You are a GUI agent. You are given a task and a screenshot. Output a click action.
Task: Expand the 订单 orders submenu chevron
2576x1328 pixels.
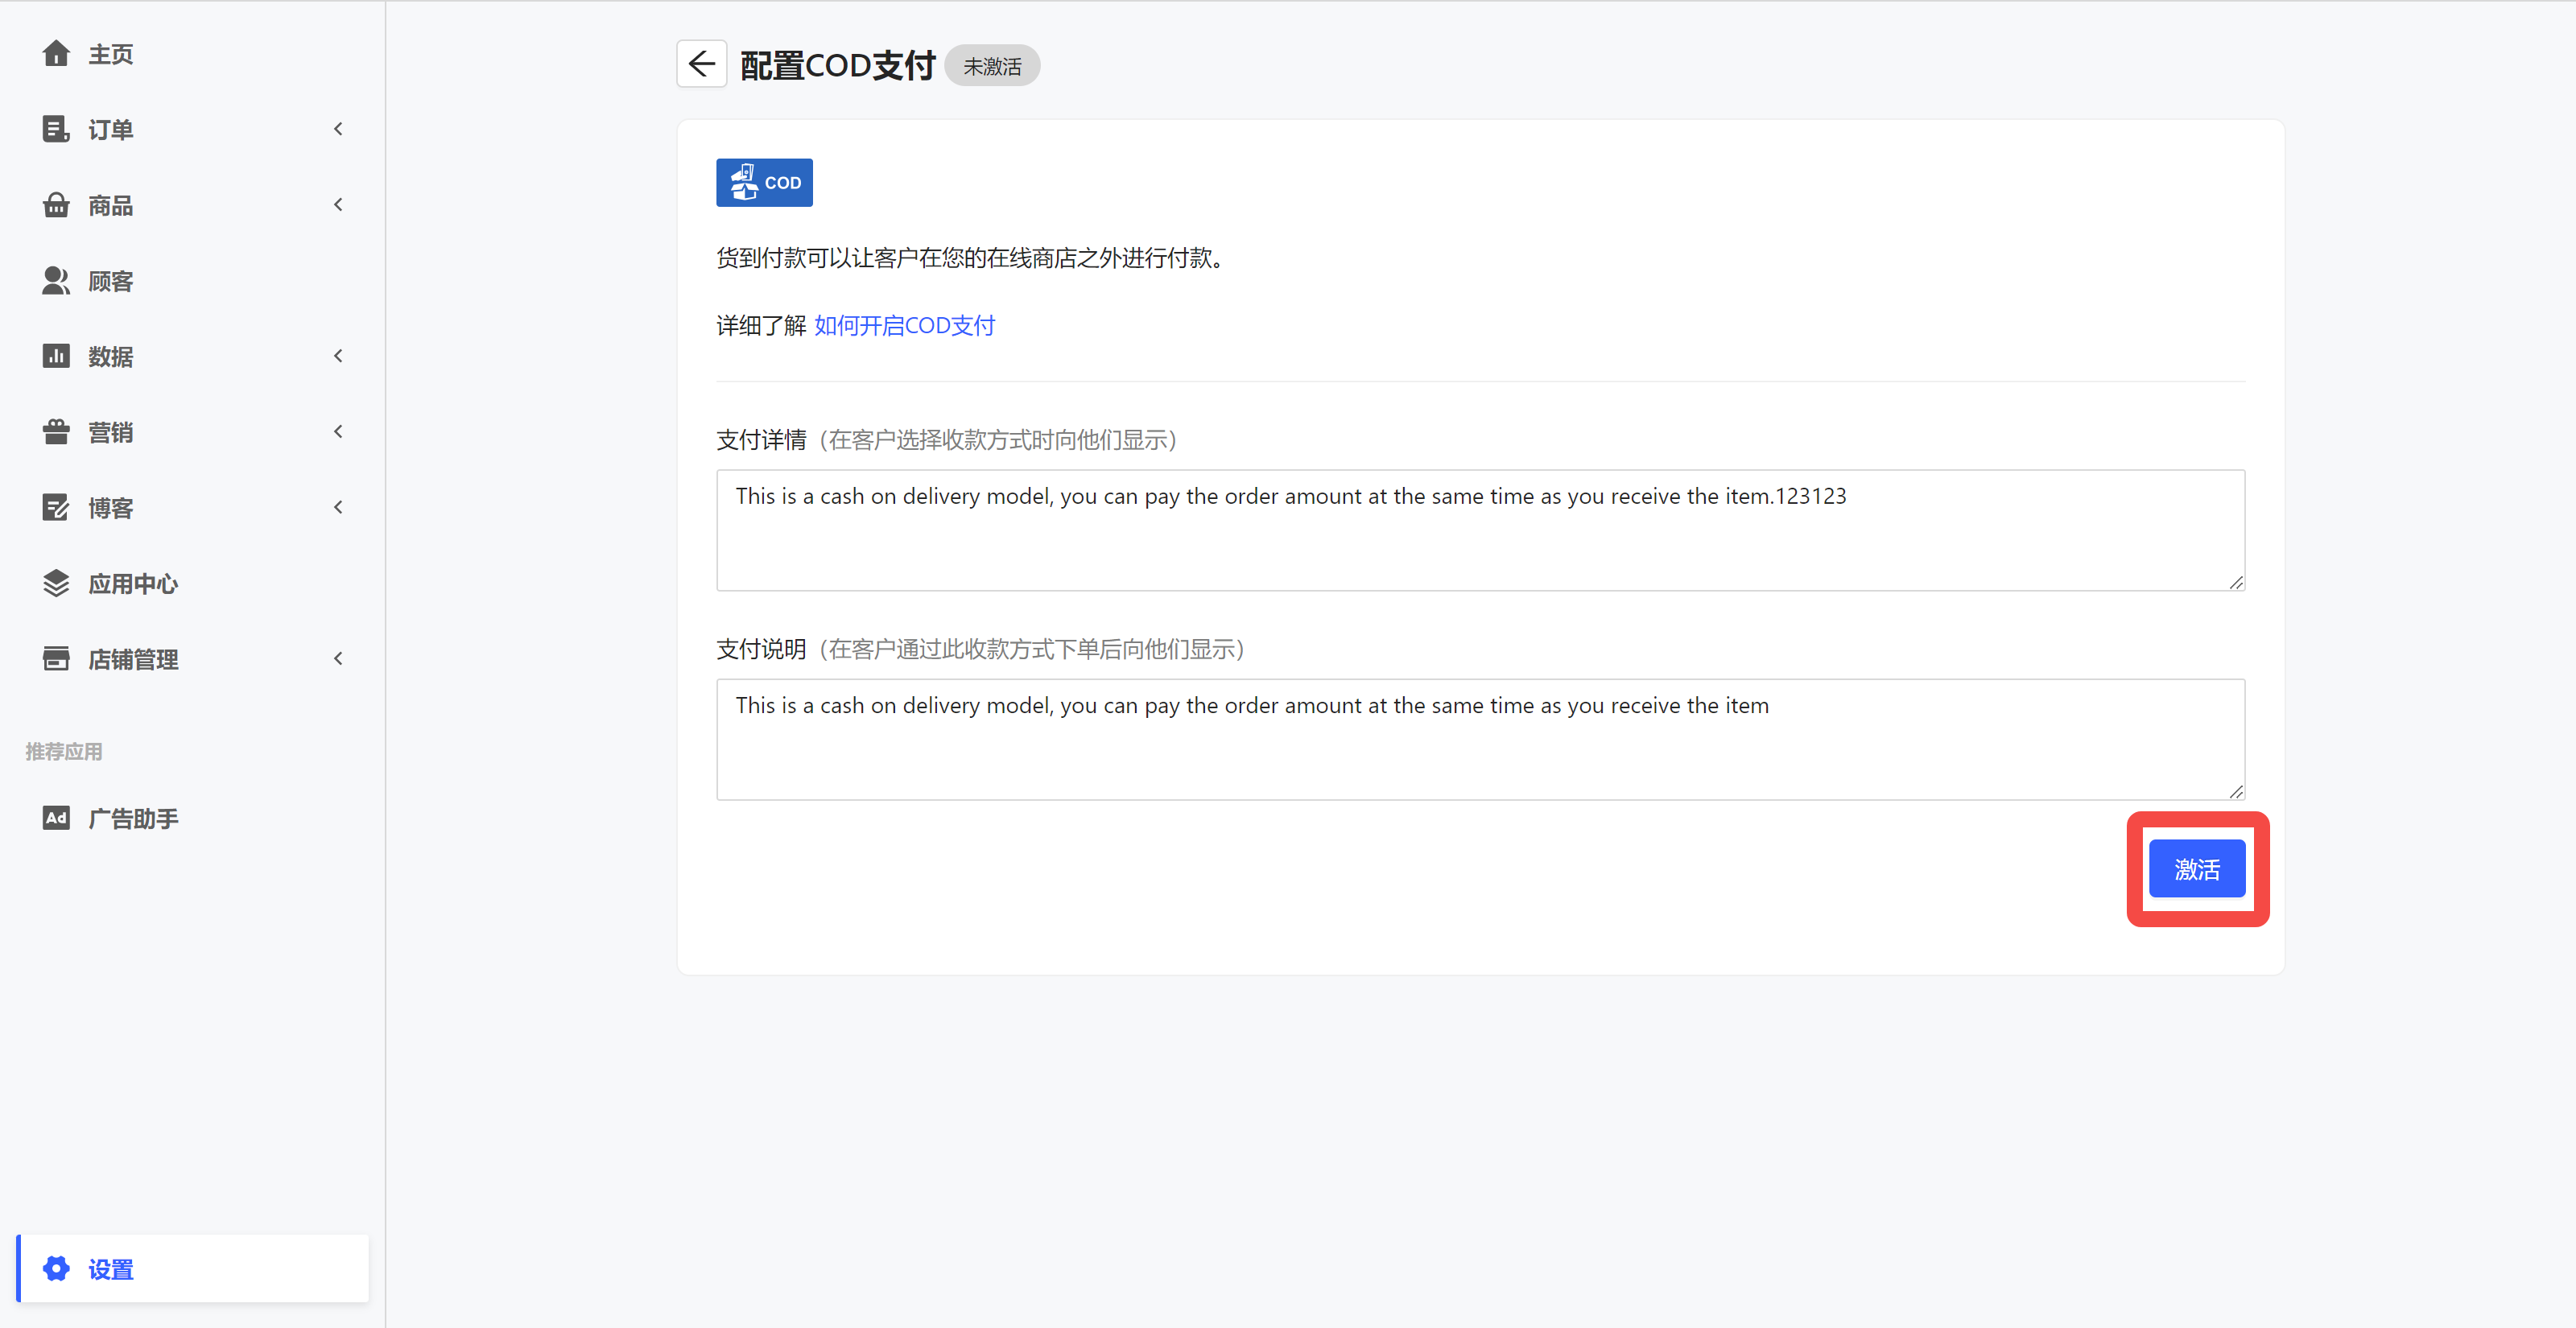point(338,129)
